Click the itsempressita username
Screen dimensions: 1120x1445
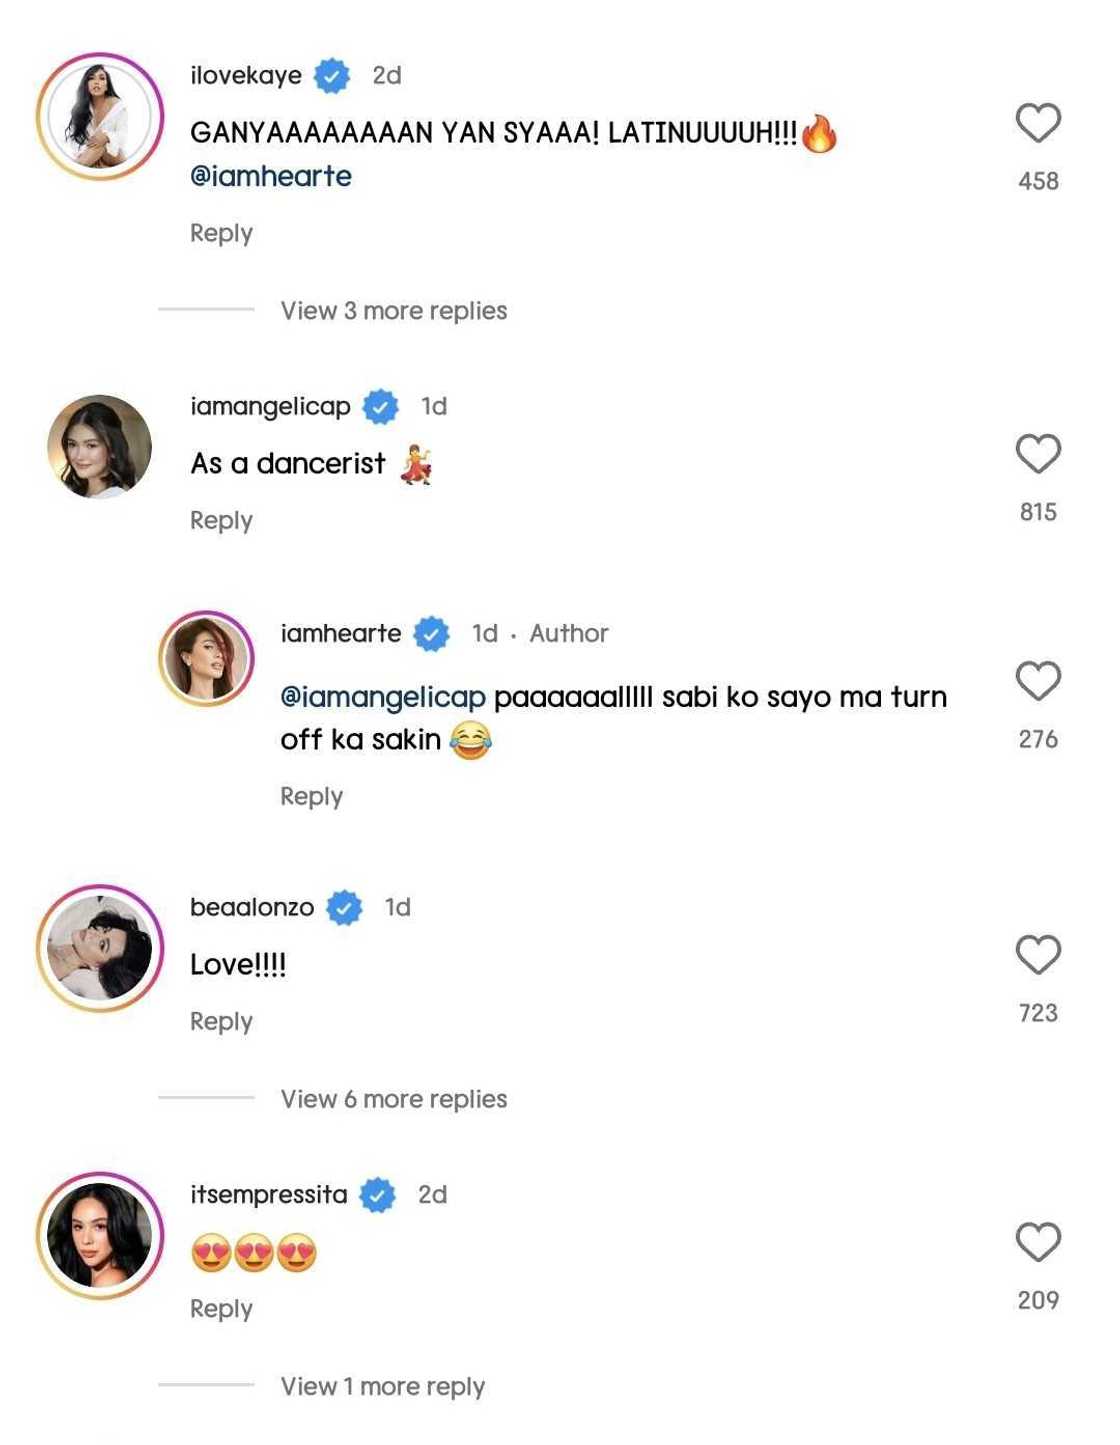268,1195
